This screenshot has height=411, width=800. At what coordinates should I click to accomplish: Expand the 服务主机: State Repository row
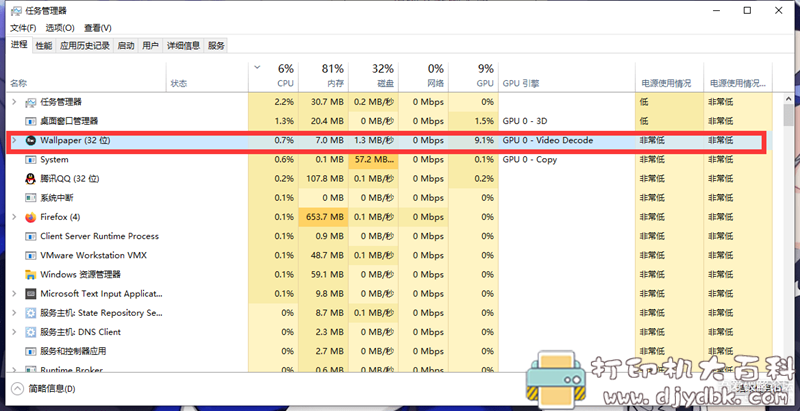(14, 313)
